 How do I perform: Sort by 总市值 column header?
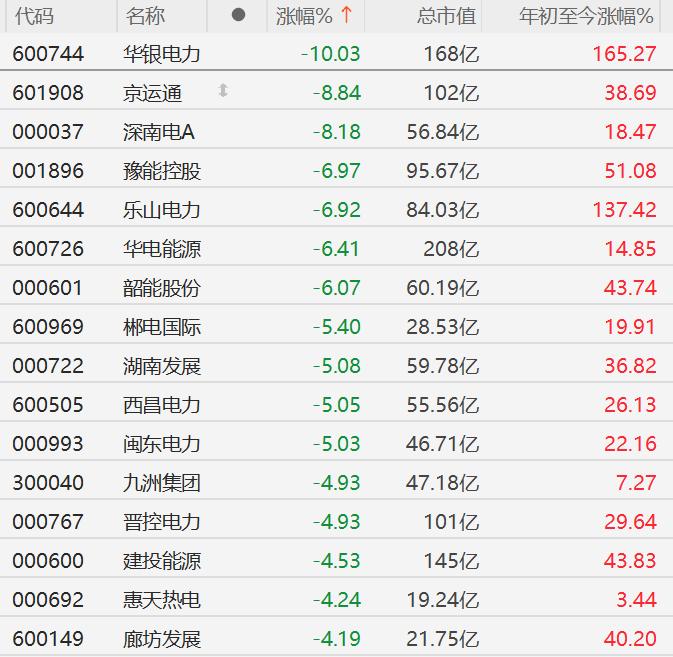446,16
